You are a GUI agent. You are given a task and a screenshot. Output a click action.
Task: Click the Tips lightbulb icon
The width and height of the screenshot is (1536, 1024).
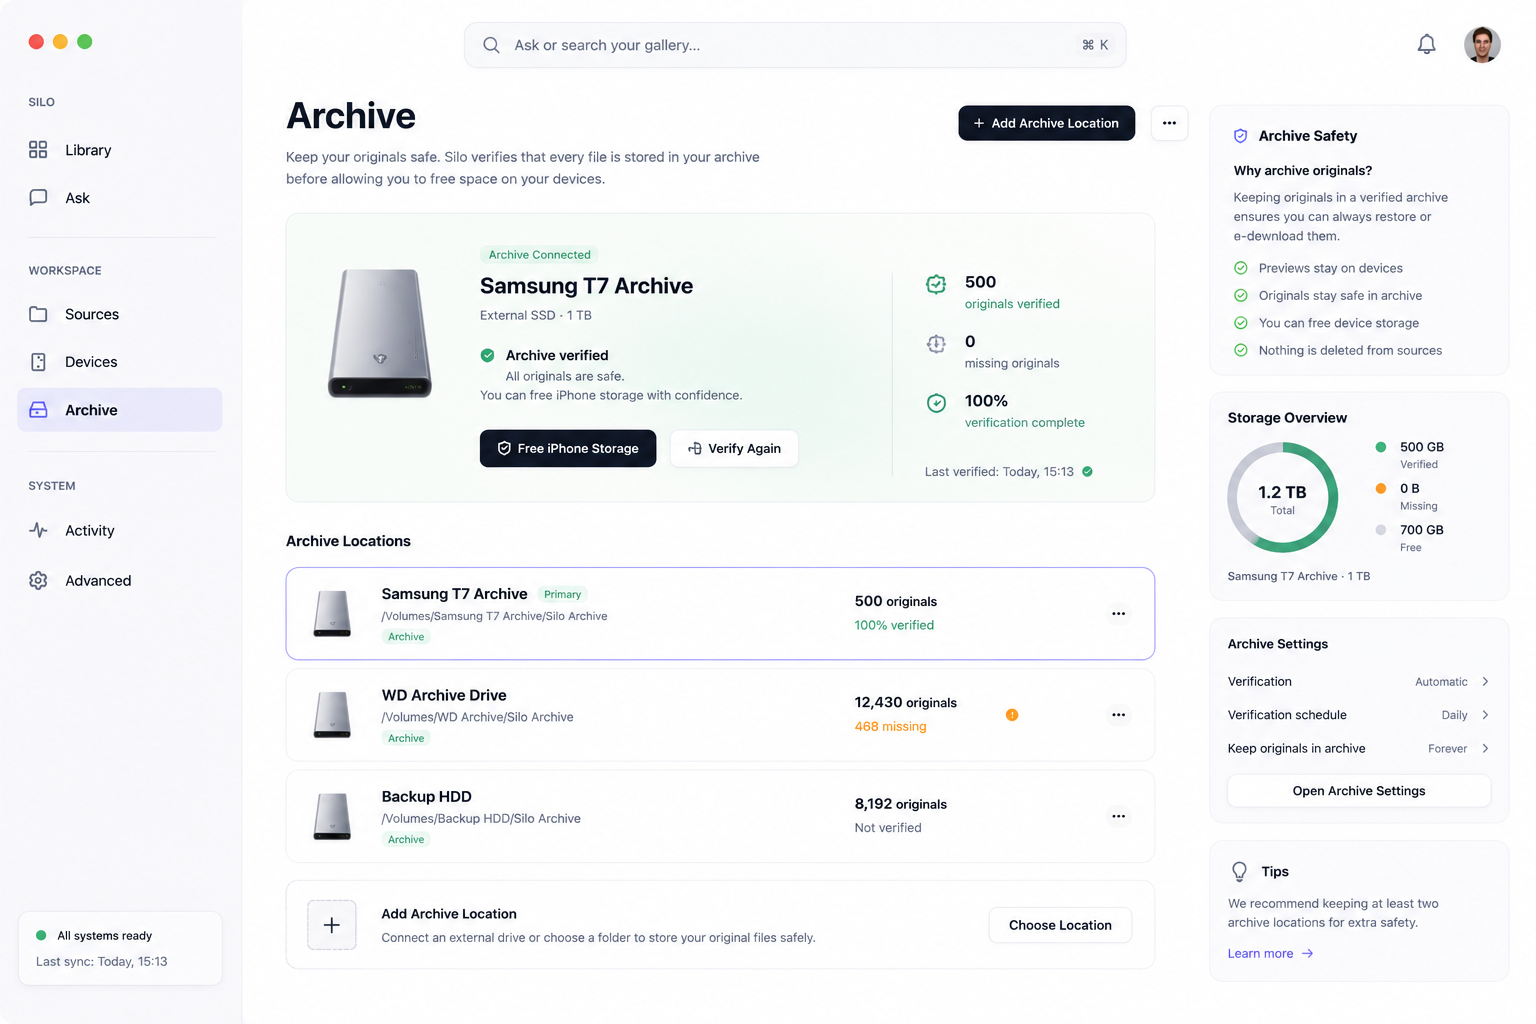pos(1240,872)
